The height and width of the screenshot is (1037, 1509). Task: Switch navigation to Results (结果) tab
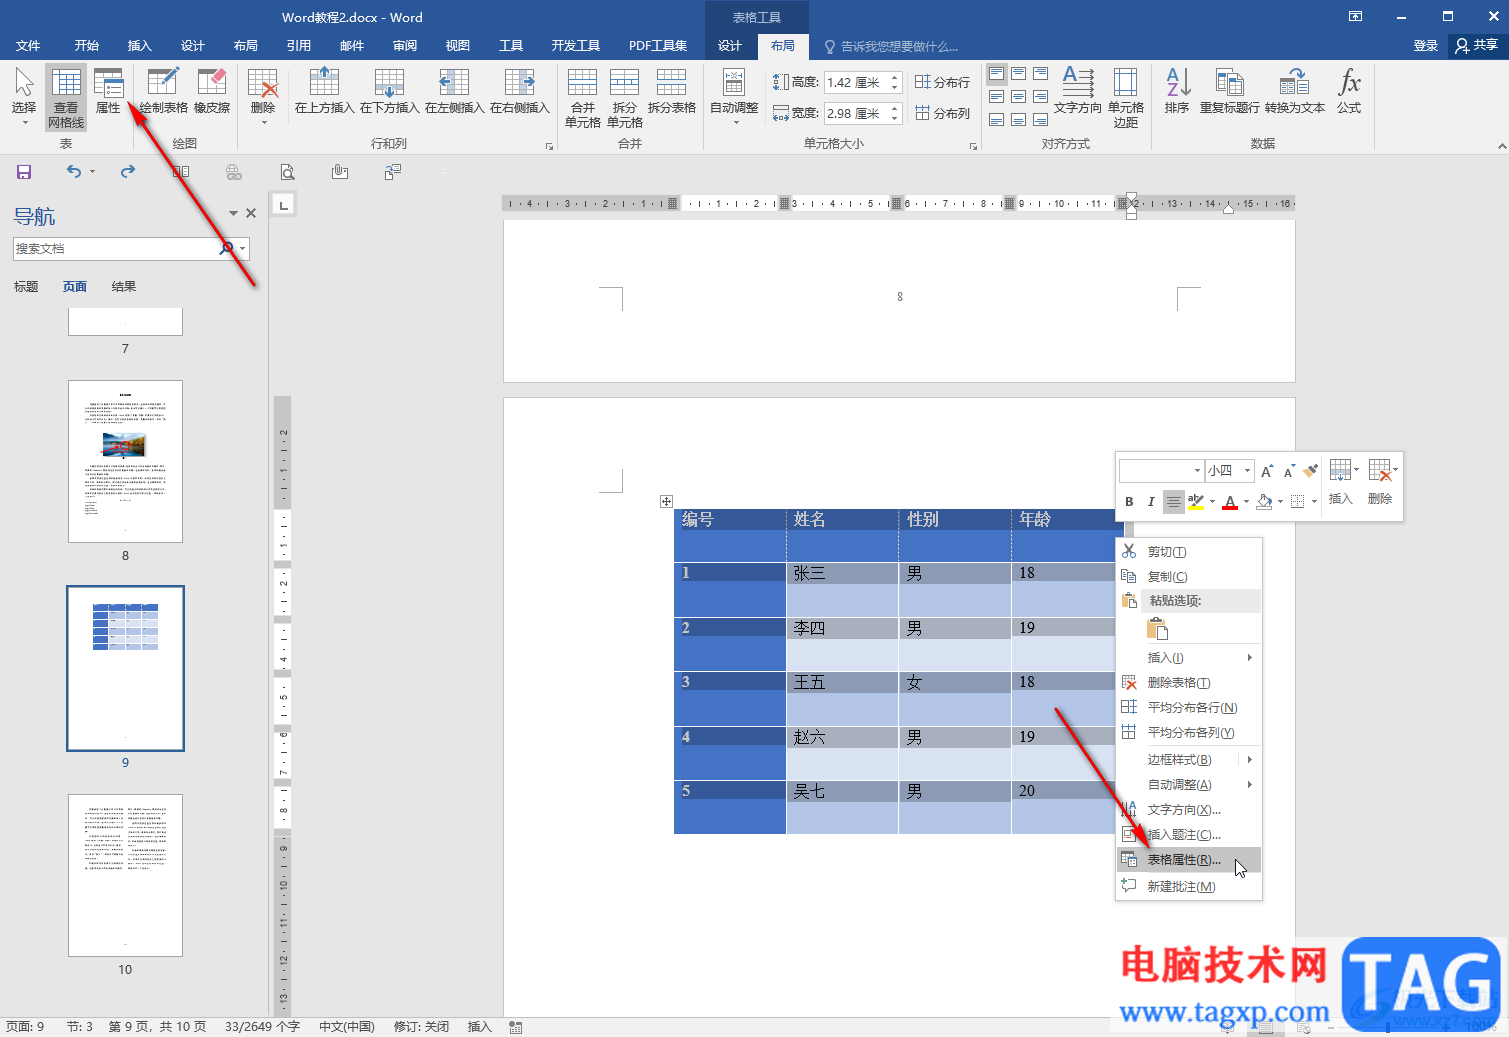click(x=124, y=287)
